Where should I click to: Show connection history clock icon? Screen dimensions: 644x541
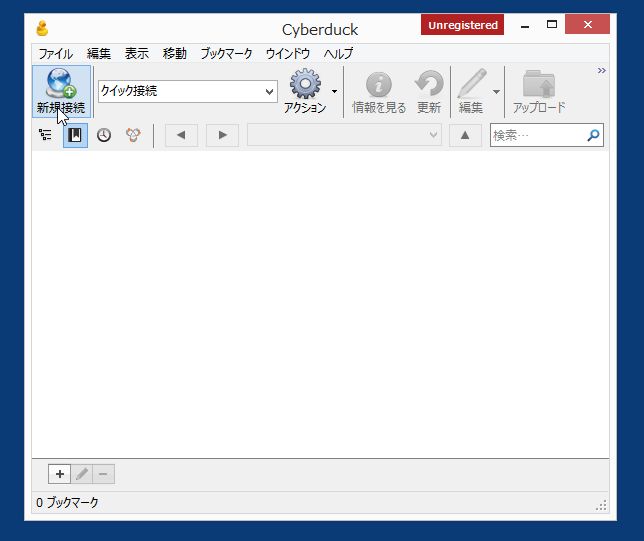[104, 135]
